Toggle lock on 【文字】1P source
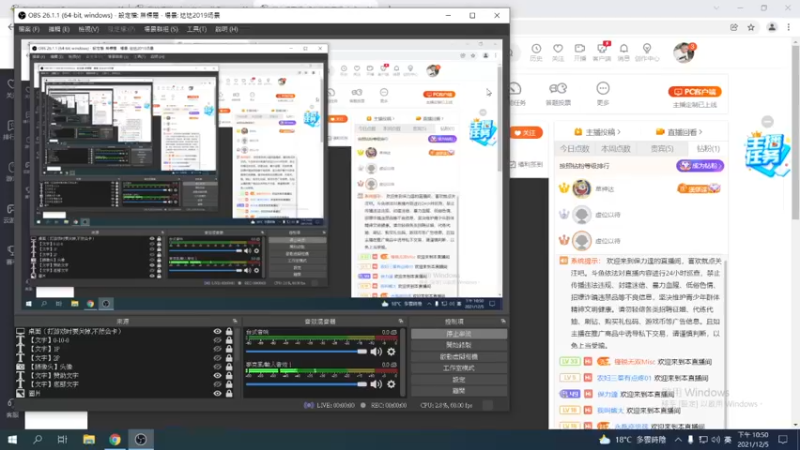Screen dimensions: 800x450 pos(229,349)
